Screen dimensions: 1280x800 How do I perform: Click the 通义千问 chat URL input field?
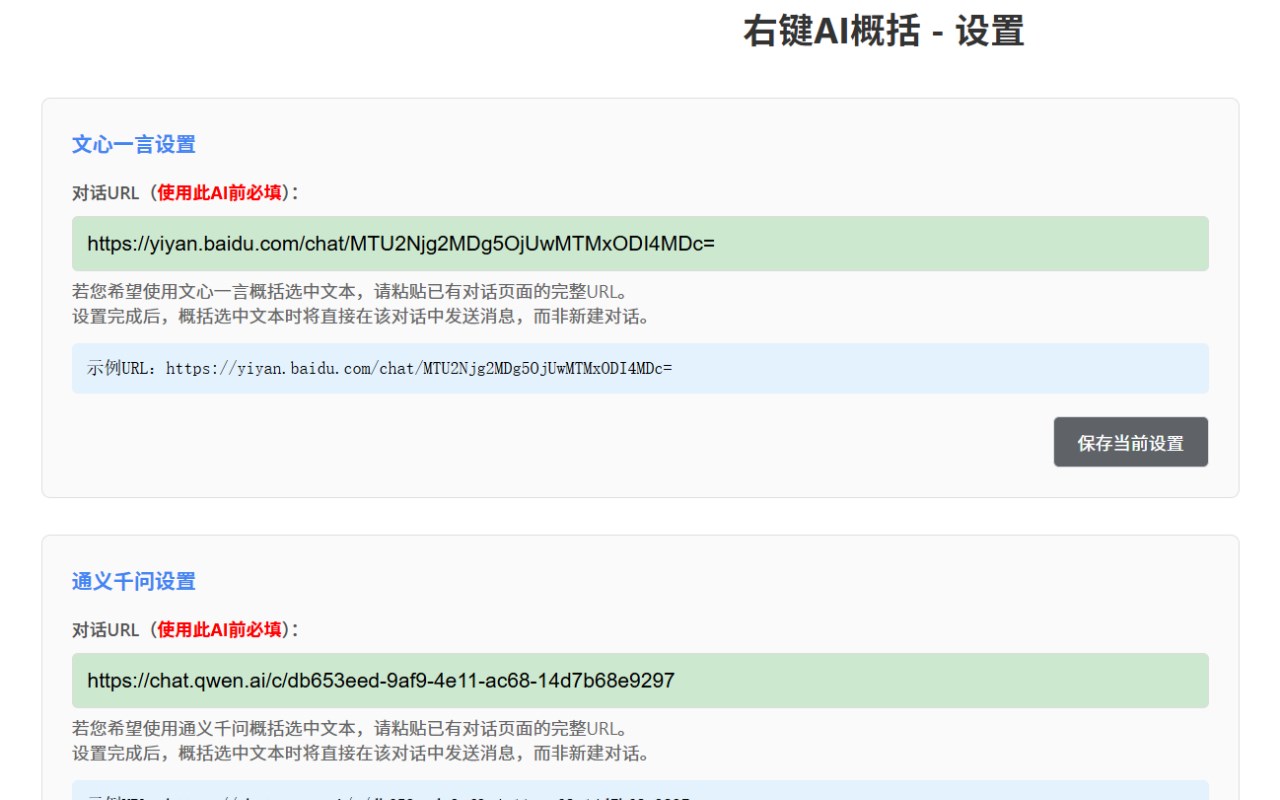tap(640, 680)
